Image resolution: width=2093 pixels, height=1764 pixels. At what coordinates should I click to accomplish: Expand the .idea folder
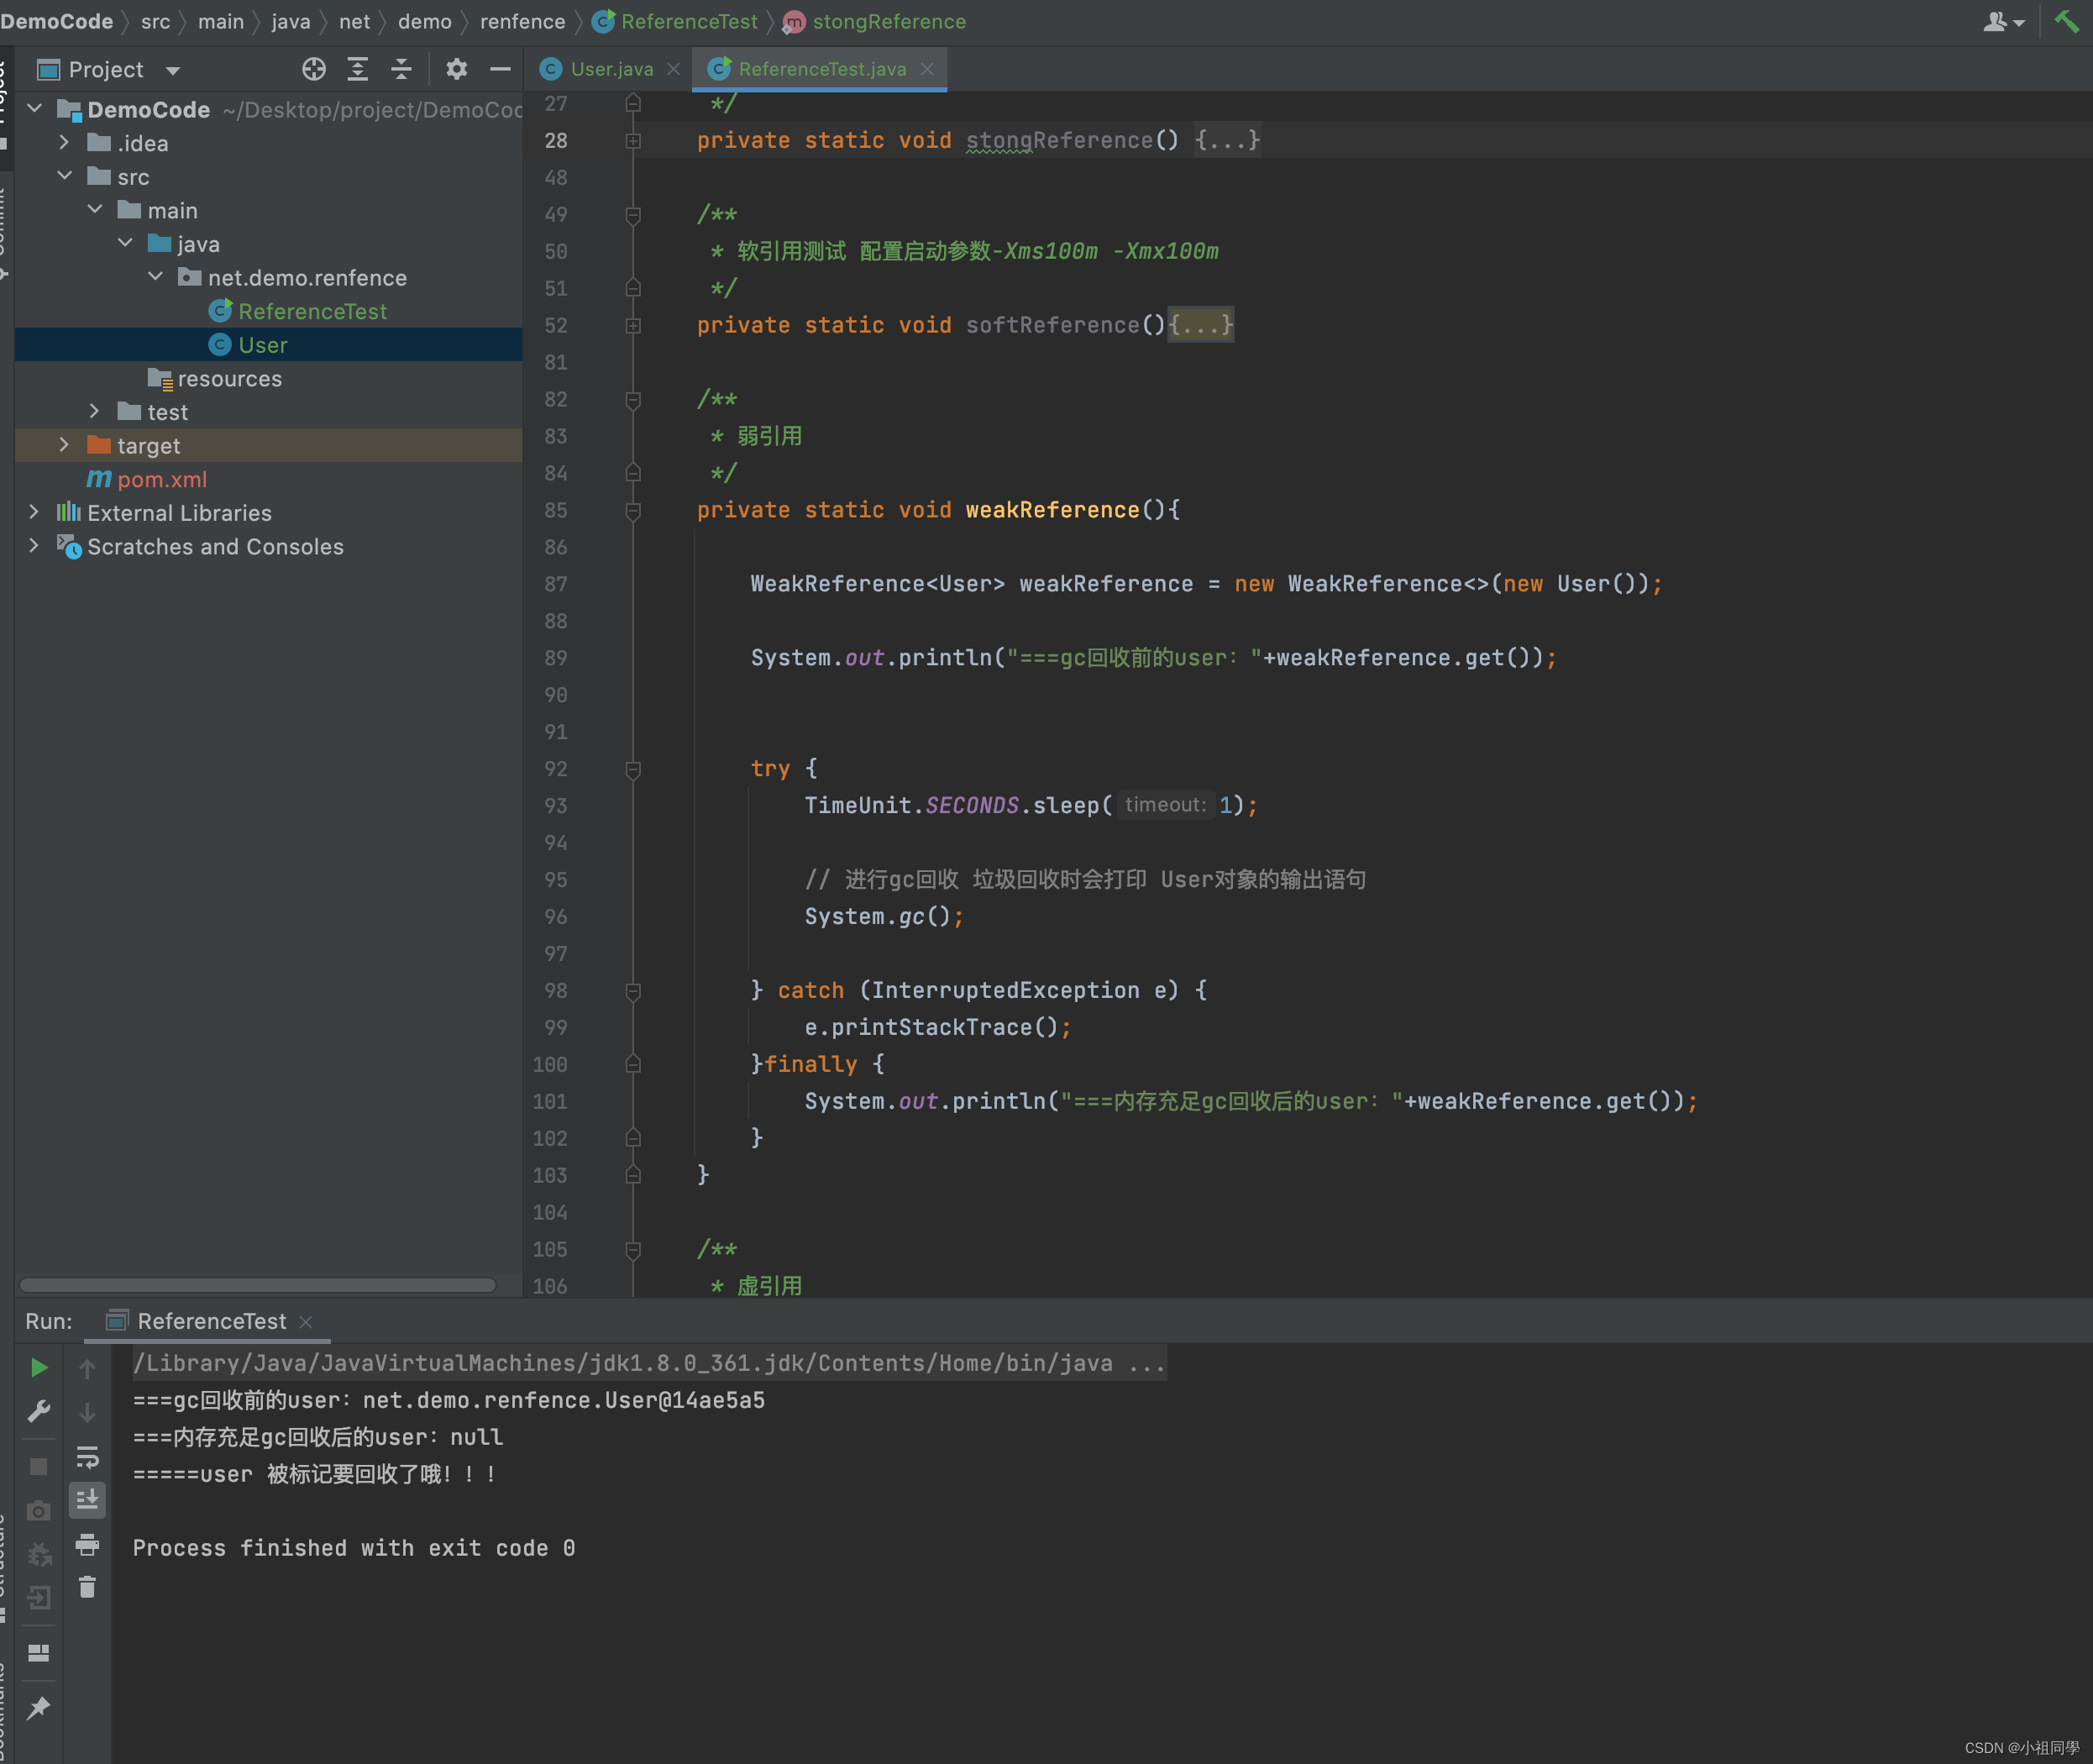point(65,142)
